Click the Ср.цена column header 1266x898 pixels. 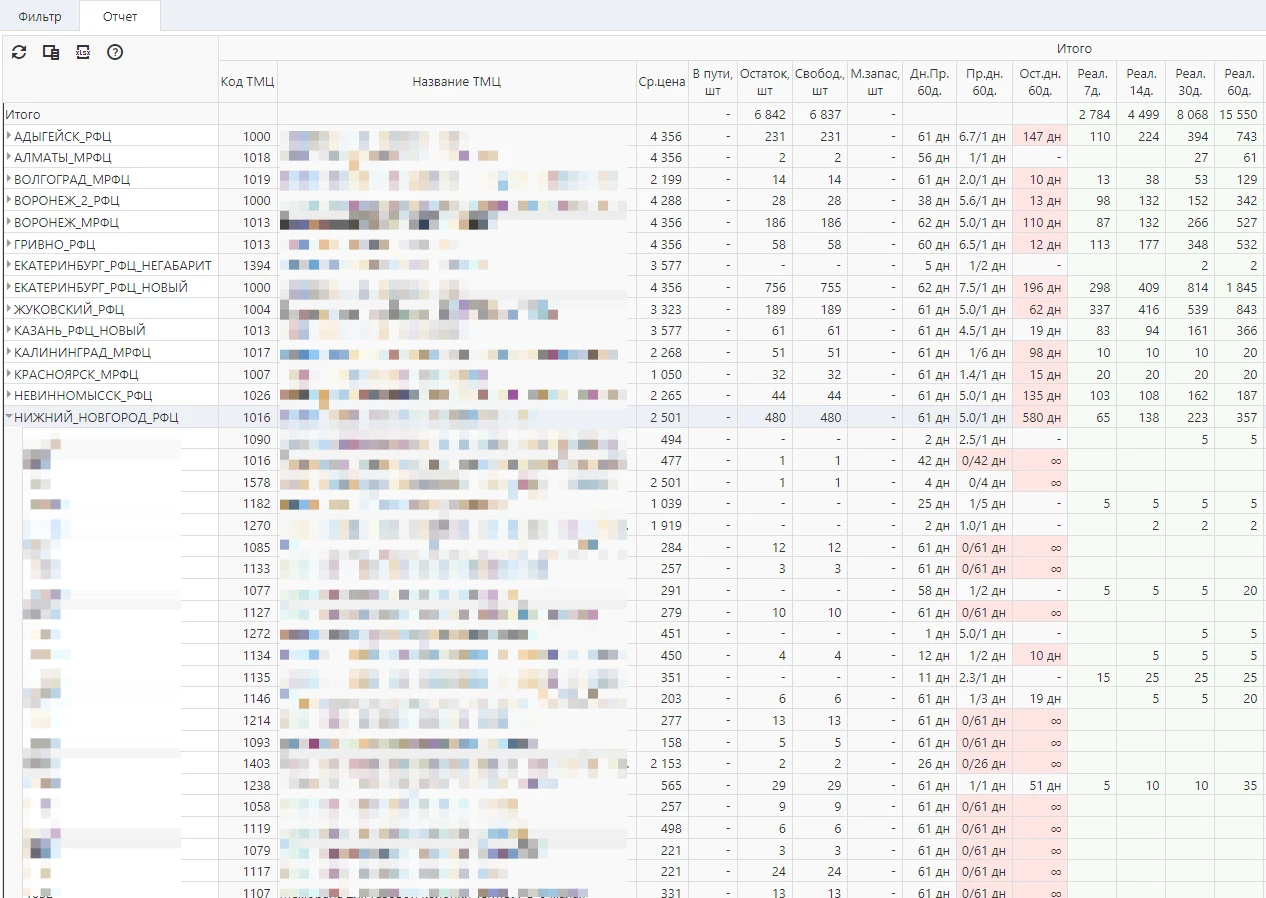point(661,82)
